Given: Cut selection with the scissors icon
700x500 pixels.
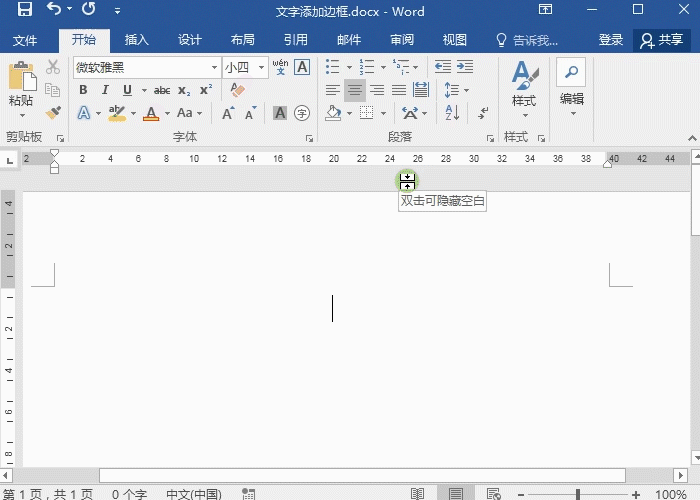Looking at the screenshot, I should click(x=53, y=67).
